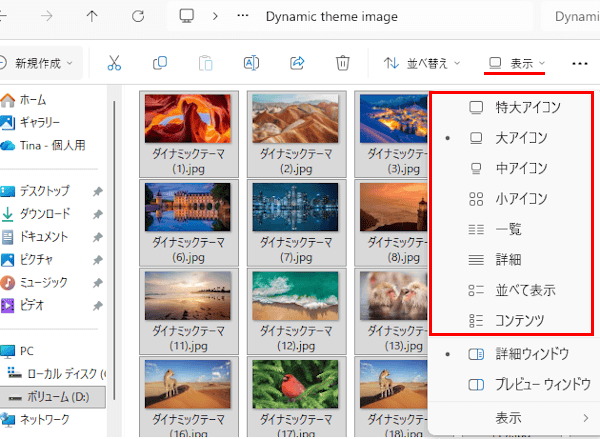Click the navigation pane vertical scrollbar
The image size is (600, 439).
click(x=114, y=249)
